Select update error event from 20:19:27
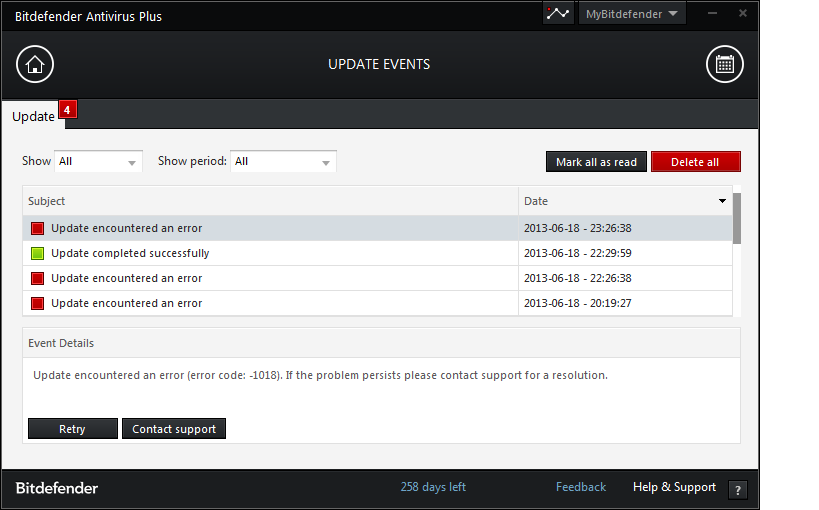This screenshot has width=819, height=510. (377, 304)
